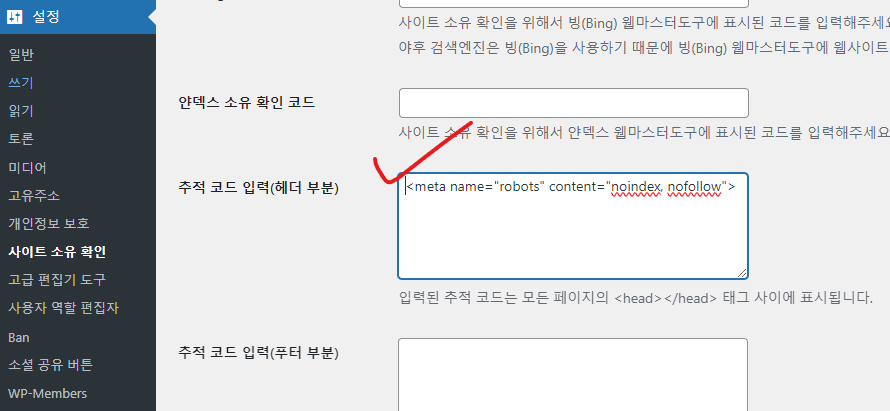Image resolution: width=890 pixels, height=411 pixels.
Task: Open the 설정 menu header
Action: (78, 17)
